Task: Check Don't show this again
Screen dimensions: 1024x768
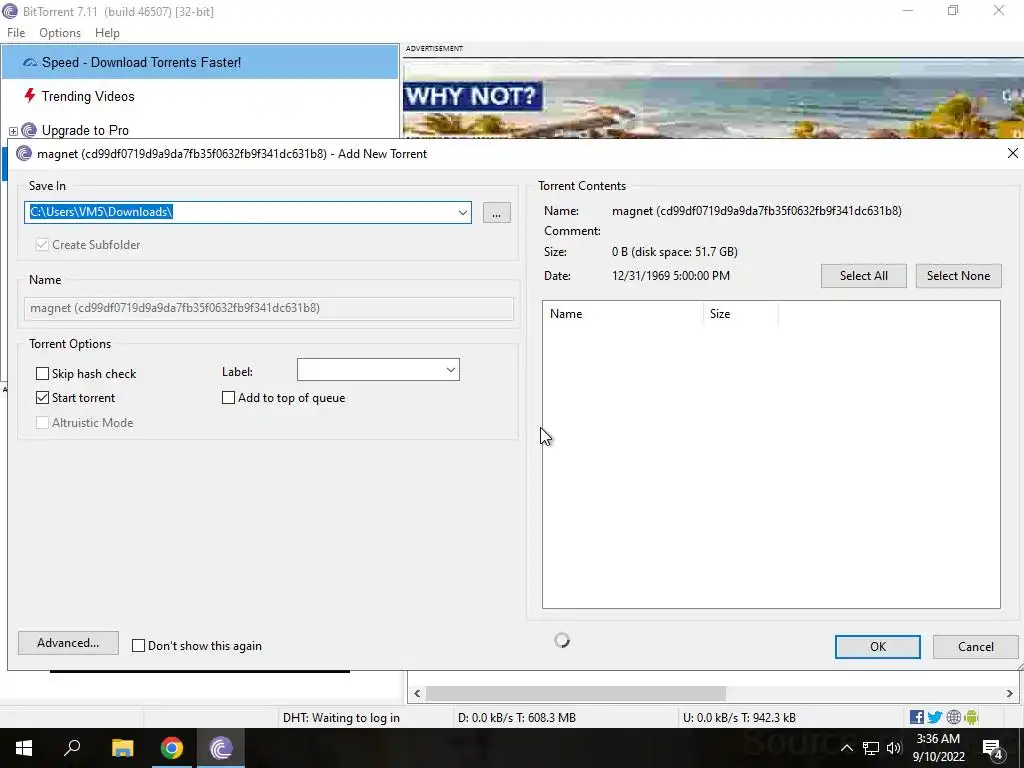Action: (x=138, y=645)
